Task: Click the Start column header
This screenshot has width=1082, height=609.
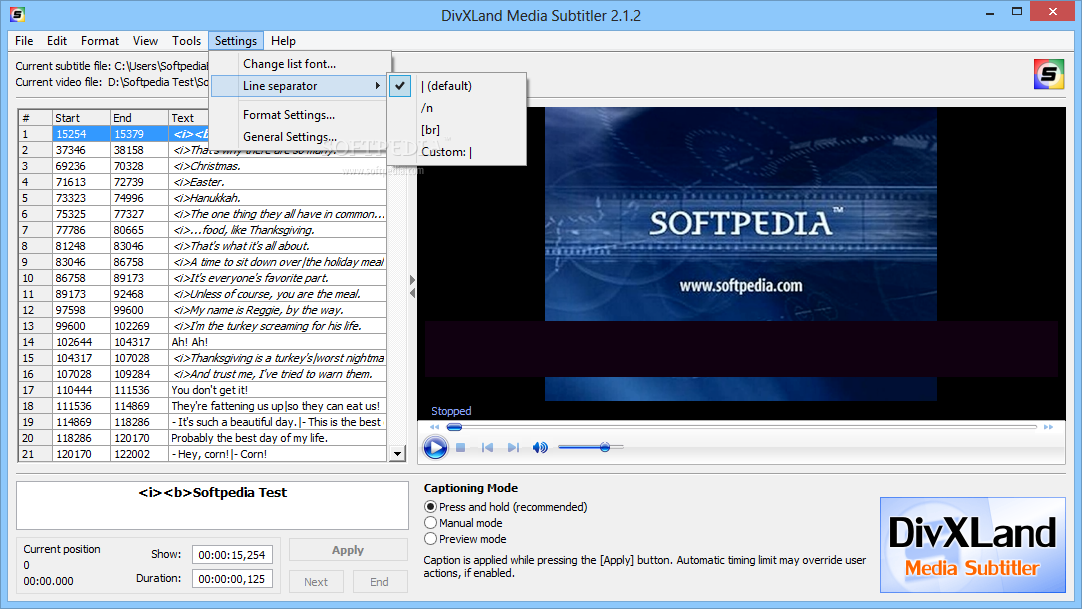Action: point(81,118)
